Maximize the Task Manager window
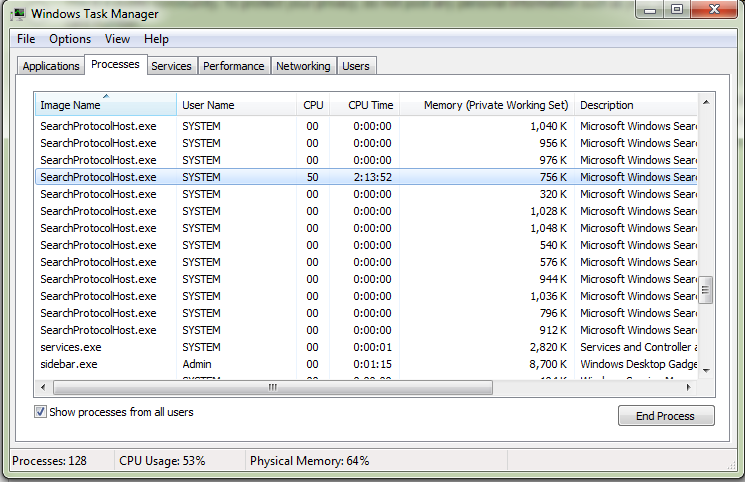Viewport: 745px width, 482px height. (x=677, y=10)
